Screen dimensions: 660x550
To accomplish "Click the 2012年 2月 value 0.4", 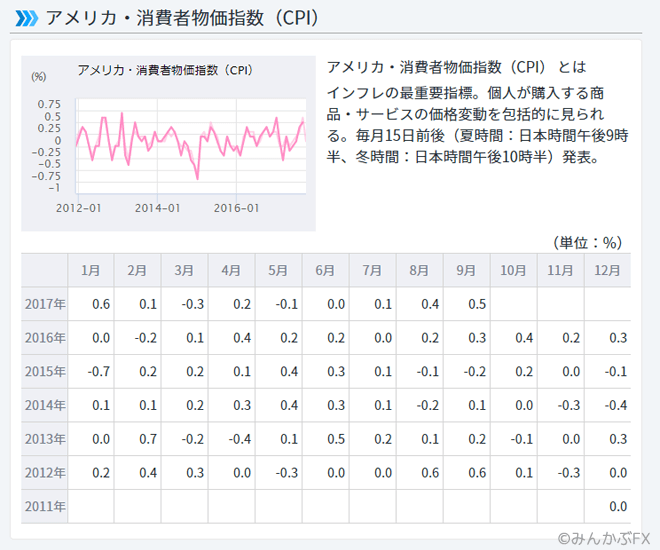I will 148,473.
